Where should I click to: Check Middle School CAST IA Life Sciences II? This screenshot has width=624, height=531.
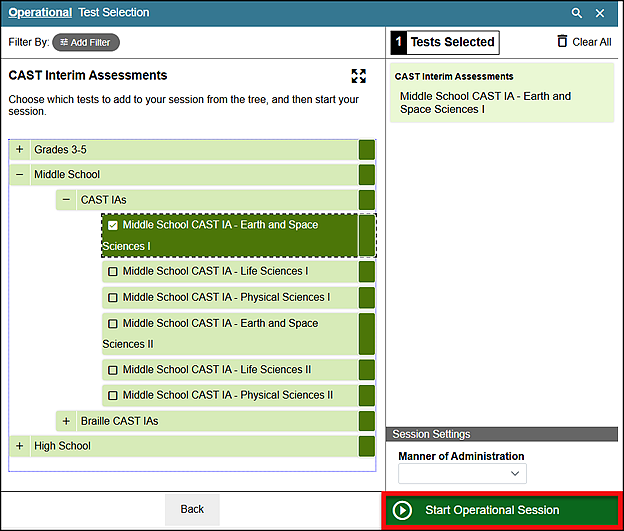click(113, 370)
